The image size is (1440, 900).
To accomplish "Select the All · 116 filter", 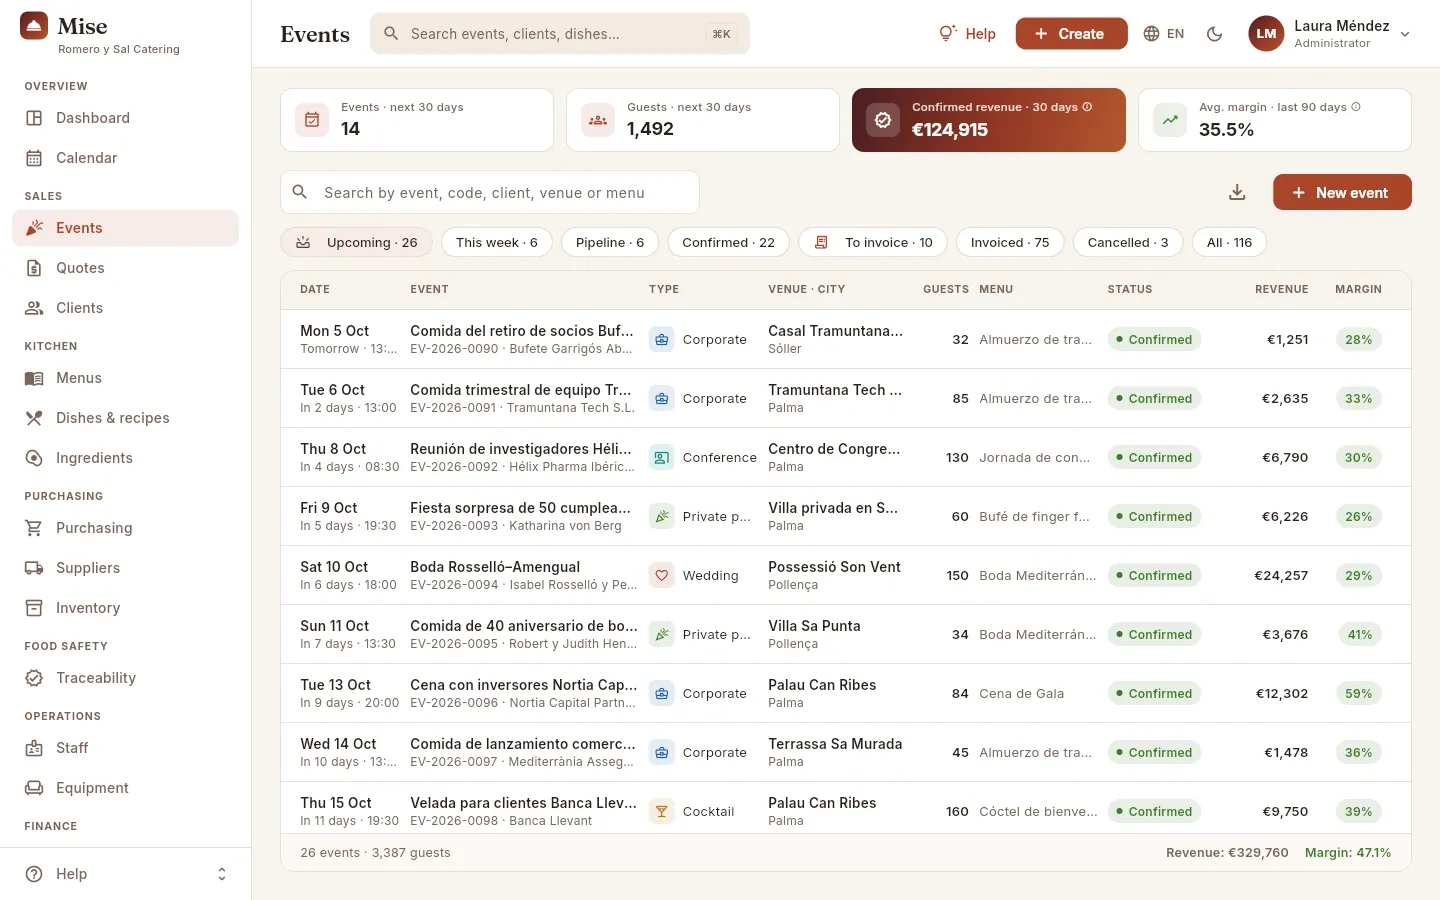I will pos(1229,242).
